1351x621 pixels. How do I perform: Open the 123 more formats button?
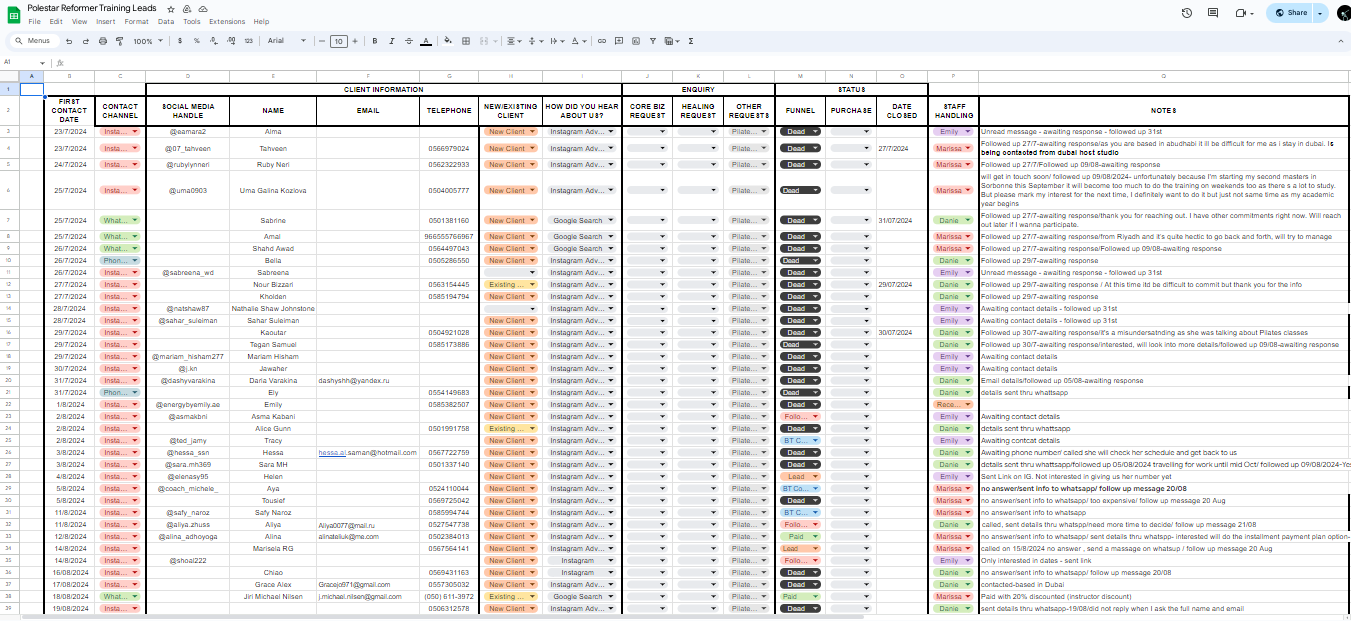(248, 41)
